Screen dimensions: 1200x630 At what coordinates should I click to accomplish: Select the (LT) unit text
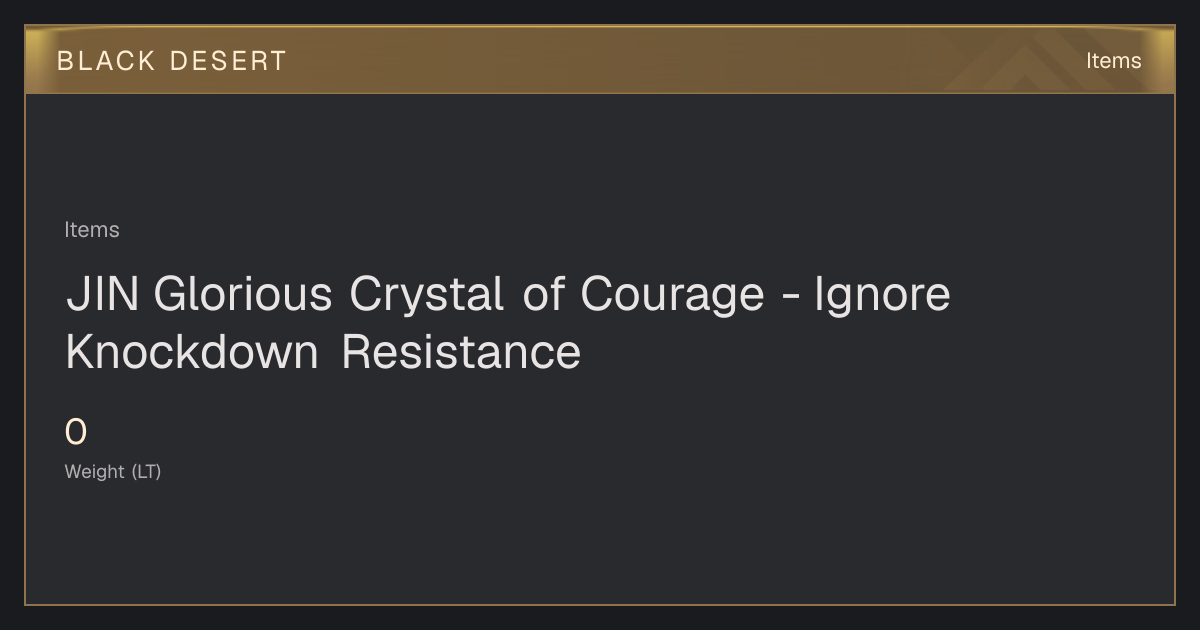click(146, 472)
